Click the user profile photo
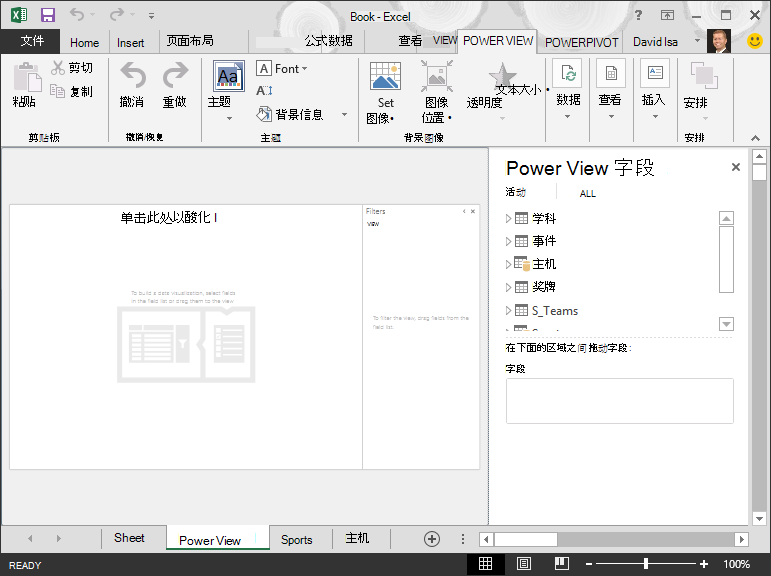Image resolution: width=771 pixels, height=576 pixels. 719,41
